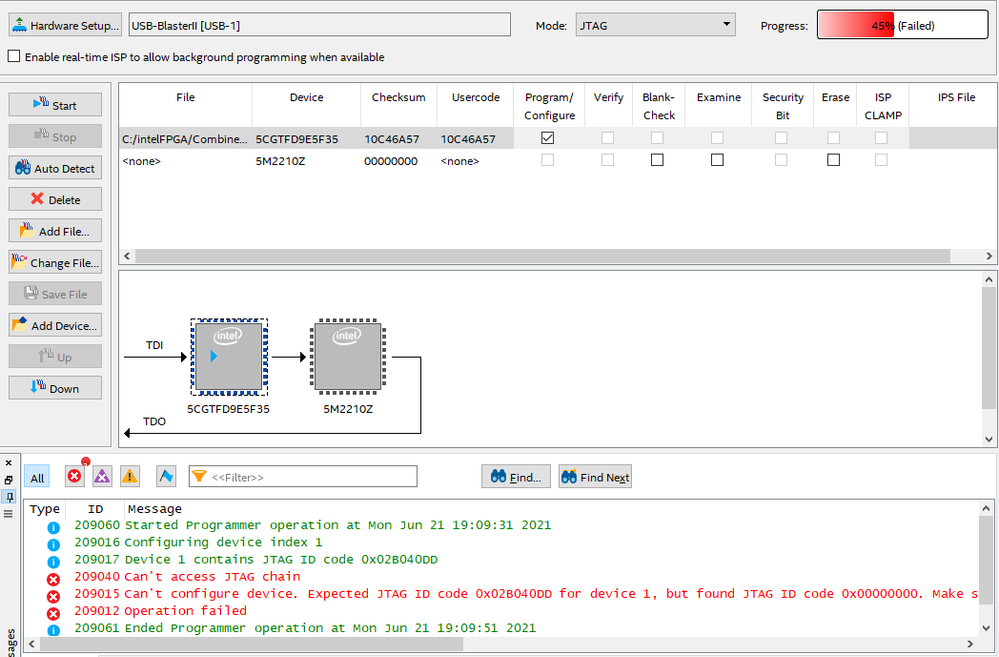Run Auto Detect for devices

[x=55, y=169]
